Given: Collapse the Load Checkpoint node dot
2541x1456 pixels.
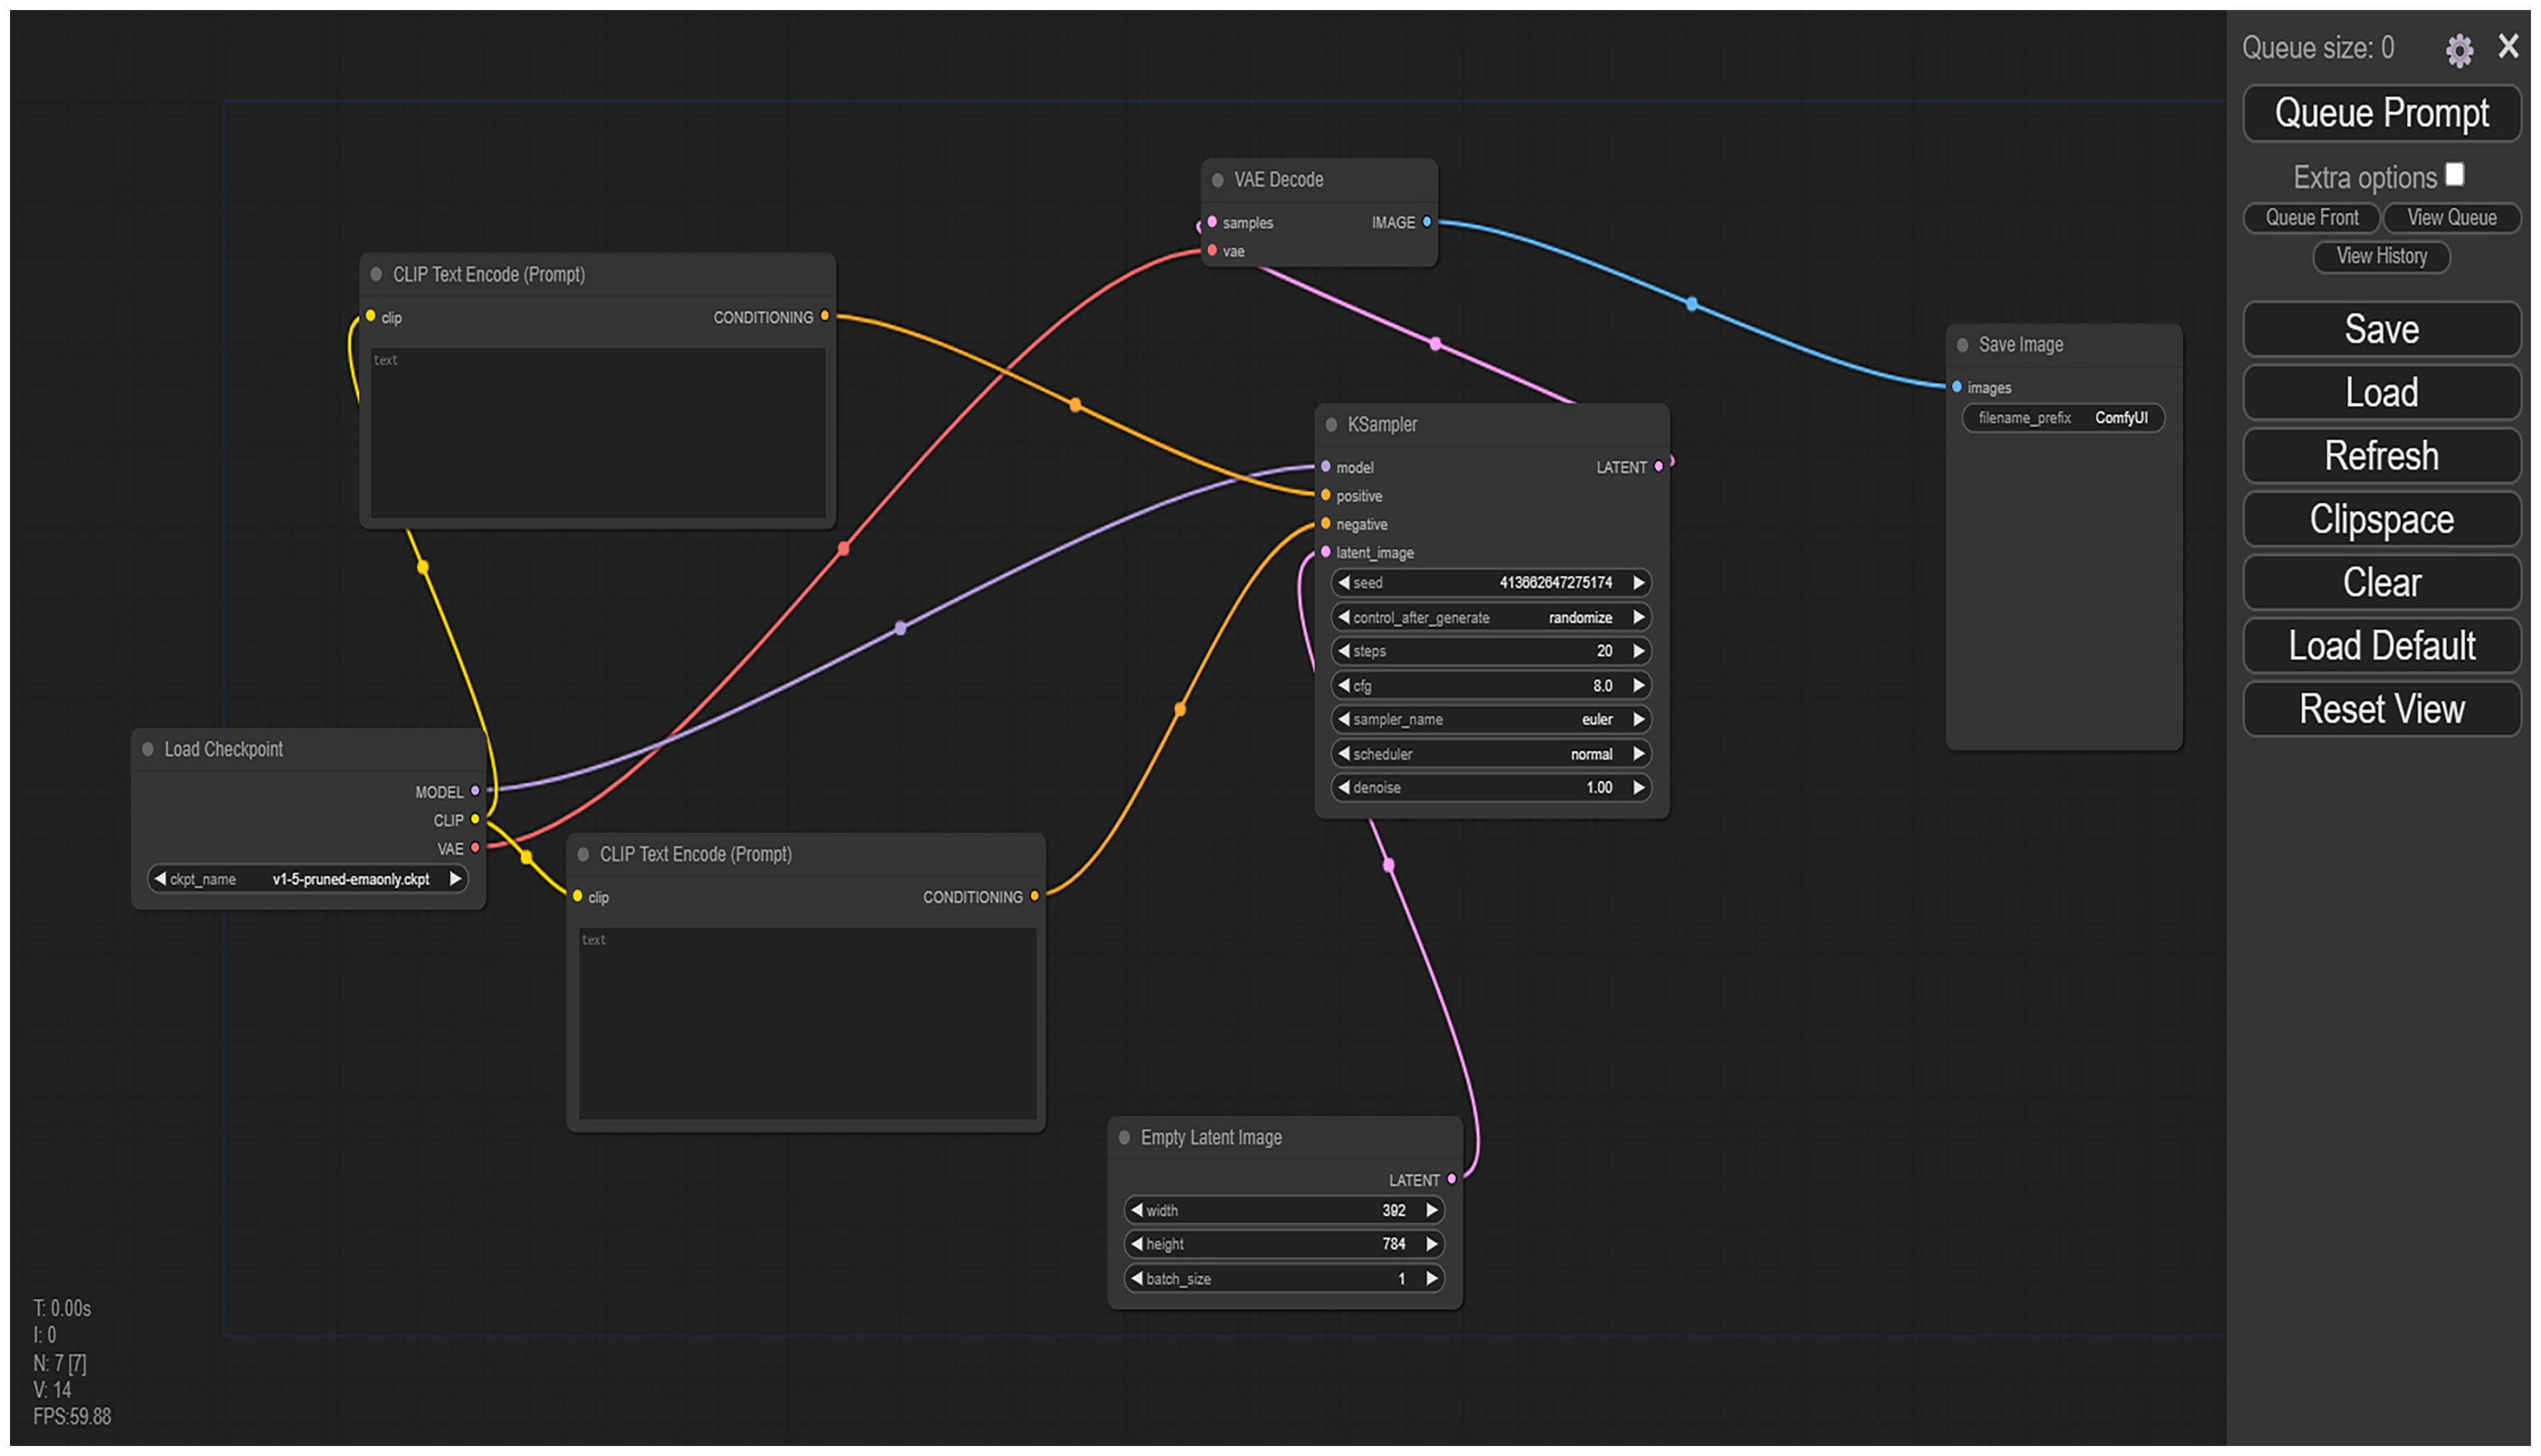Looking at the screenshot, I should pos(148,749).
